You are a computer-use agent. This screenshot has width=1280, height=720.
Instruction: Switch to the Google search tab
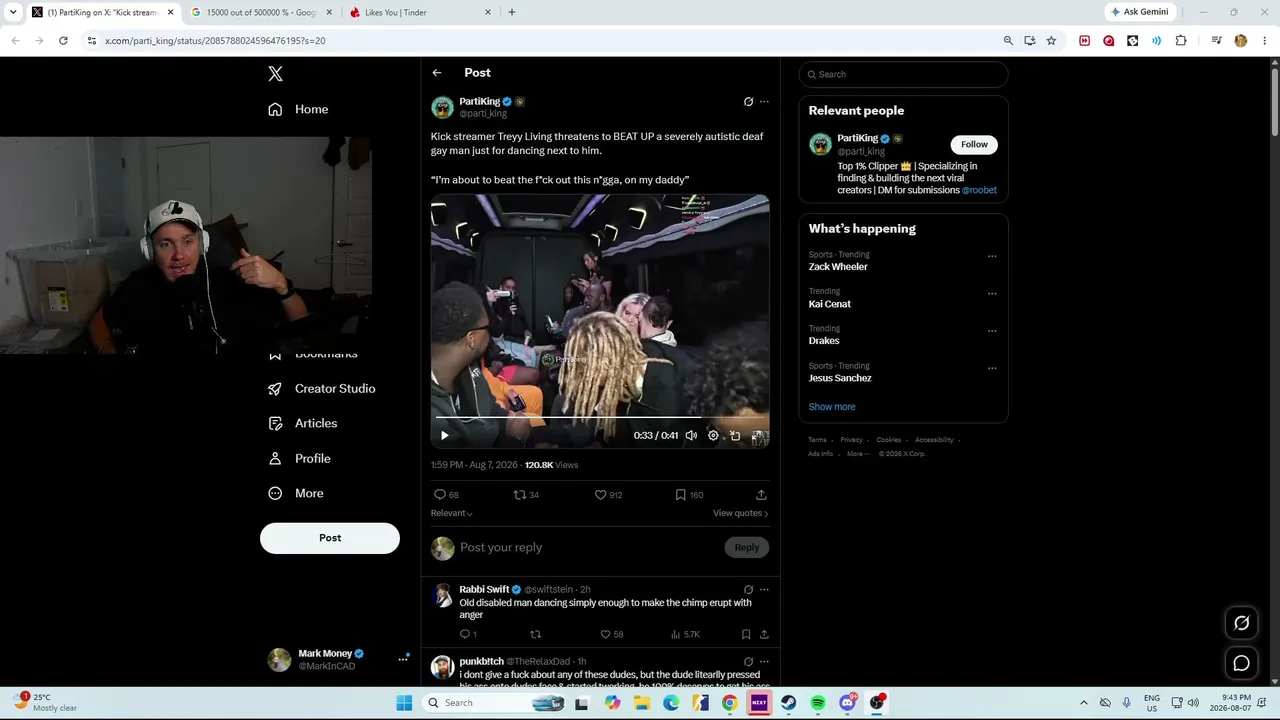[263, 12]
